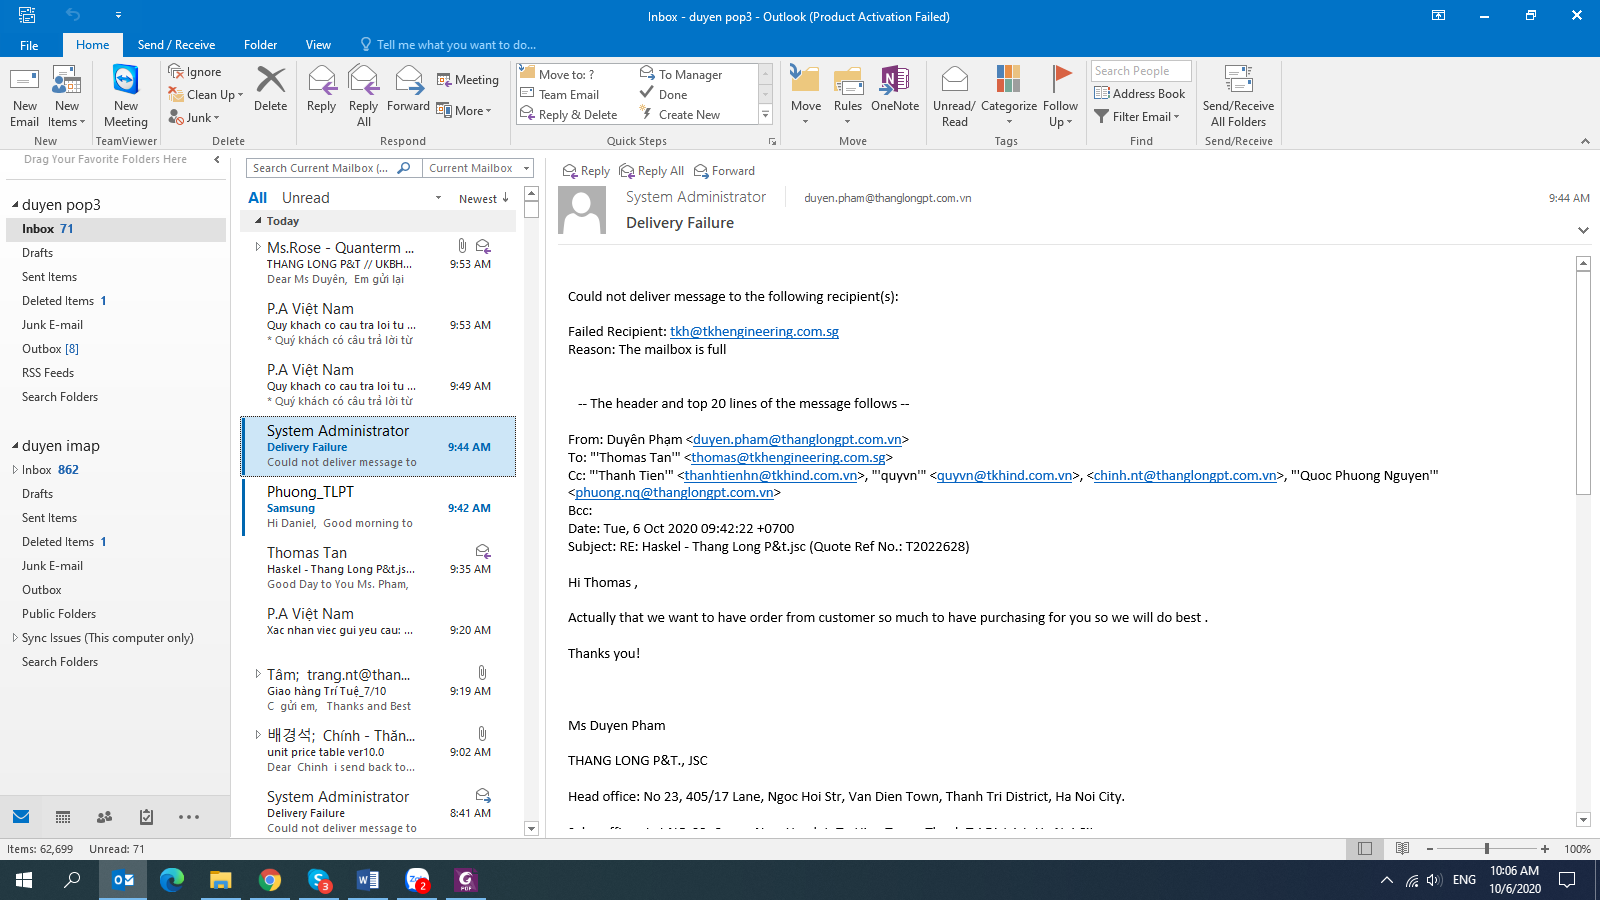Open tkh@tkhengineering.com.sg failed recipient link

click(x=754, y=332)
